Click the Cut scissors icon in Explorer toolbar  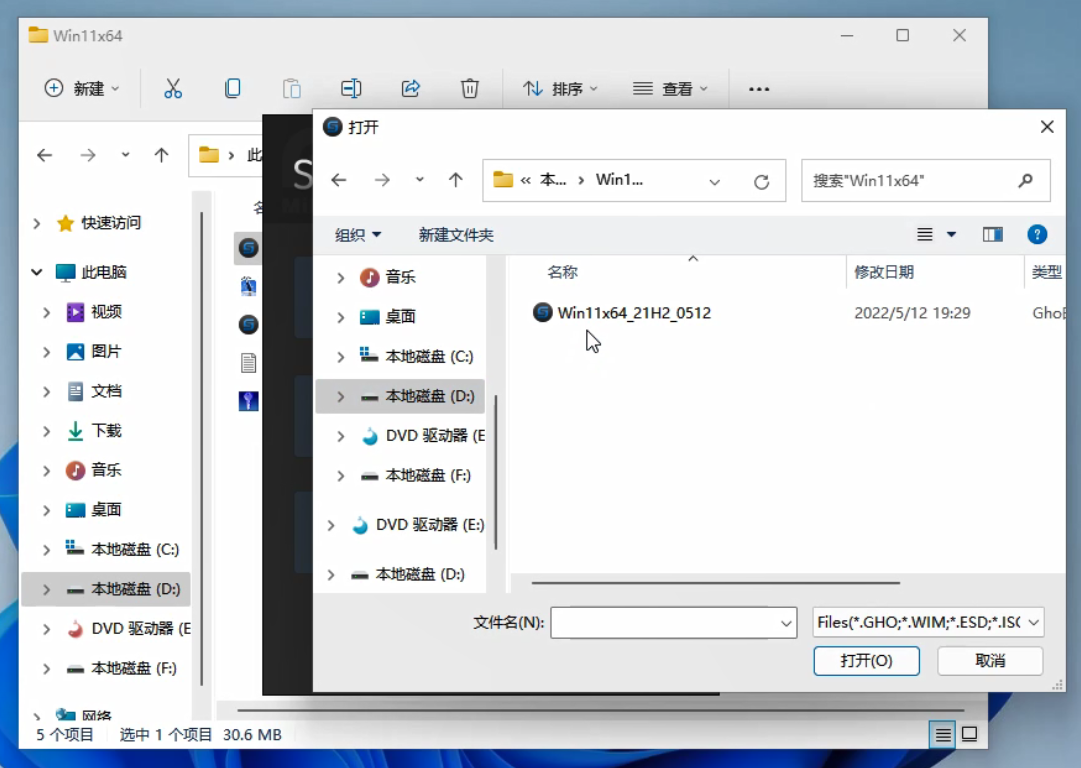172,88
